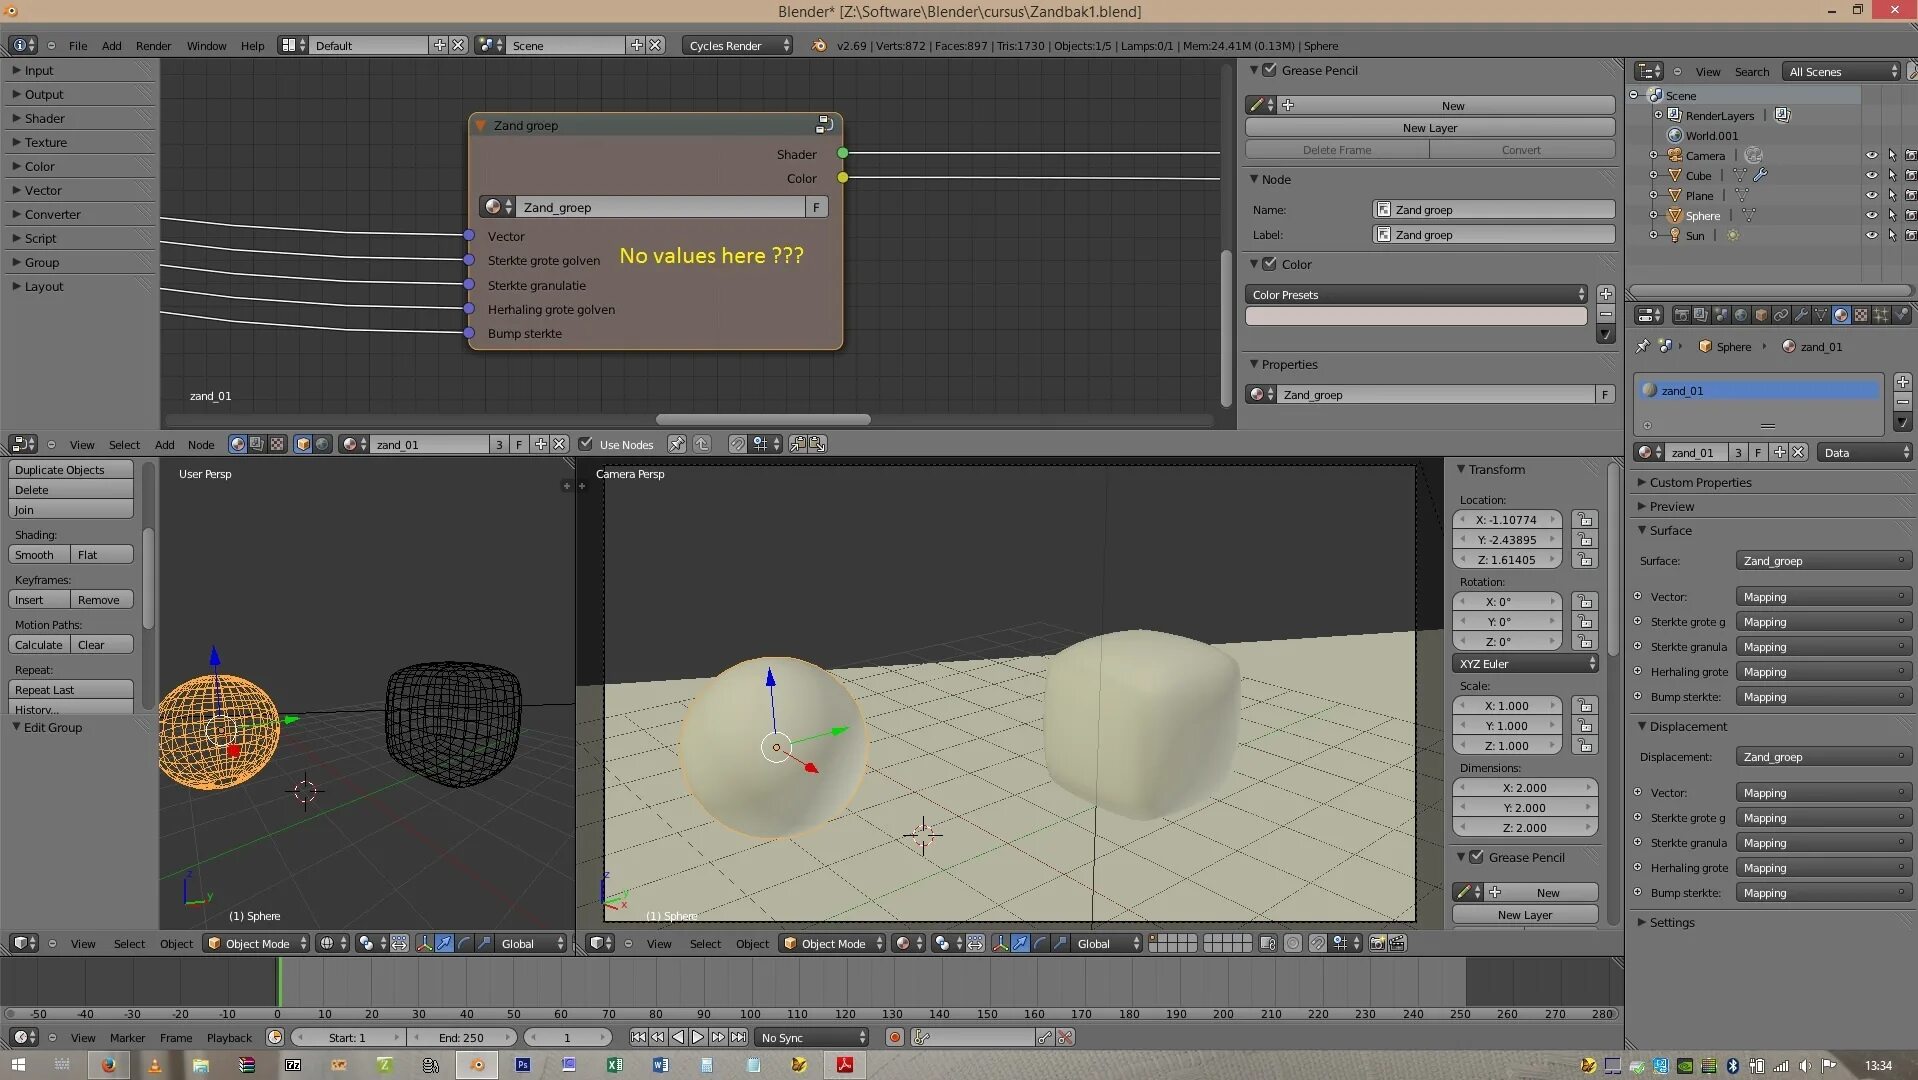
Task: Open the Render menu
Action: coord(153,45)
